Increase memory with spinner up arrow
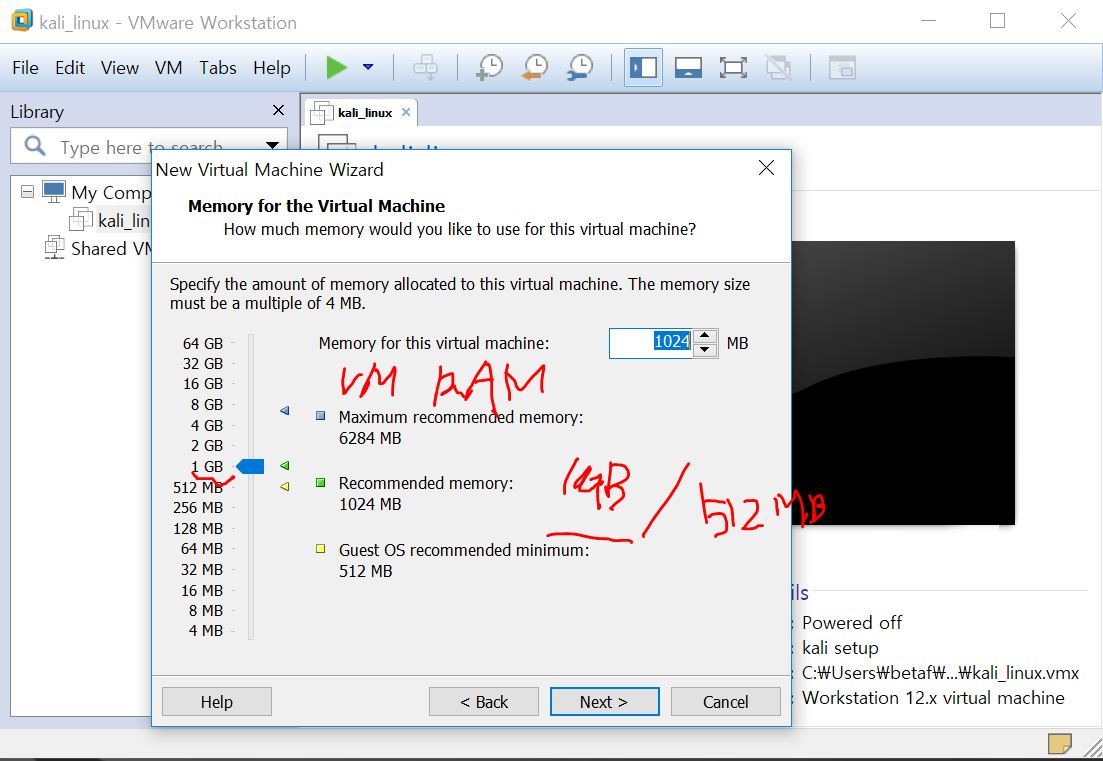 [x=705, y=335]
